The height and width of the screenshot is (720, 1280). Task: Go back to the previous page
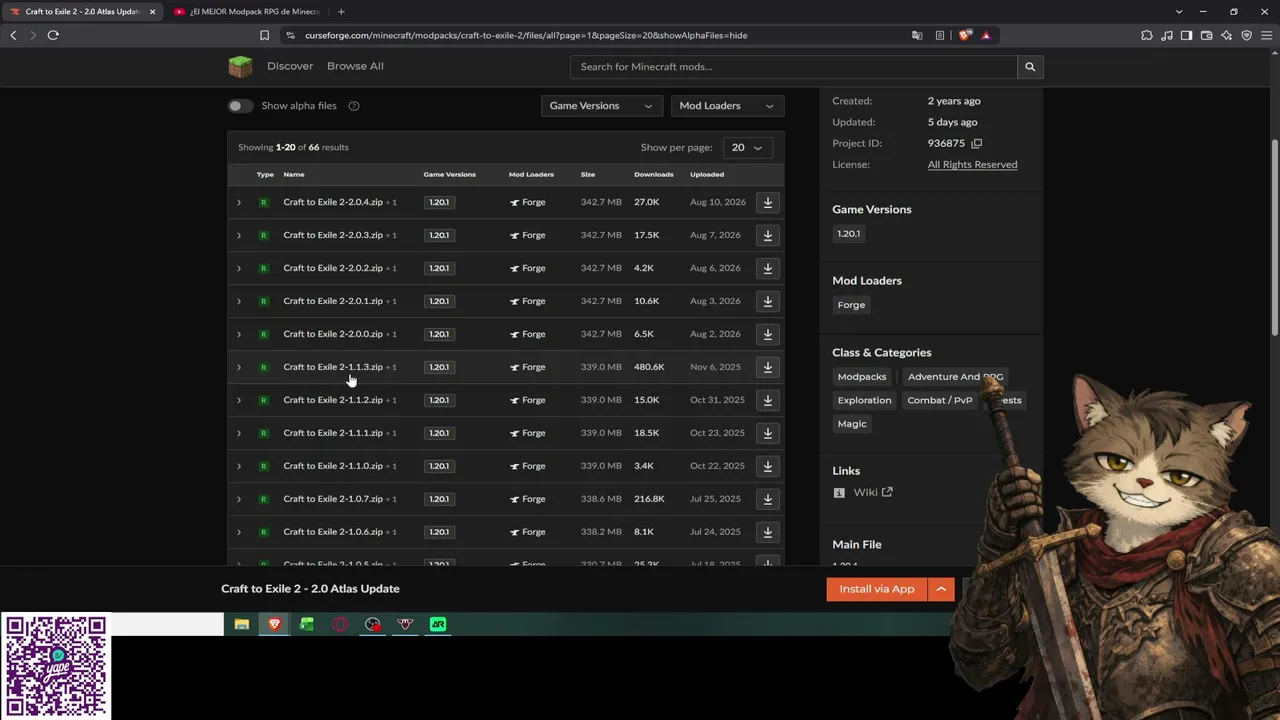tap(13, 35)
